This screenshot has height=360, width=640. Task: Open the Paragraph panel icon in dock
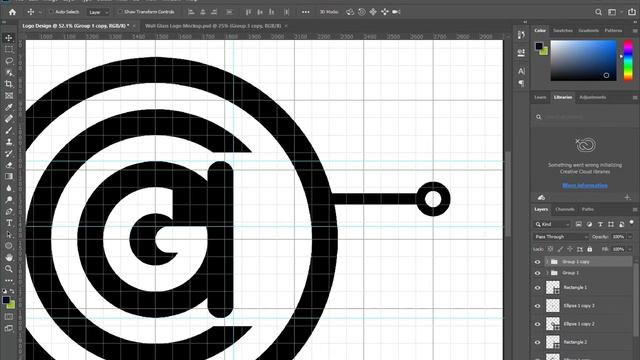click(521, 83)
